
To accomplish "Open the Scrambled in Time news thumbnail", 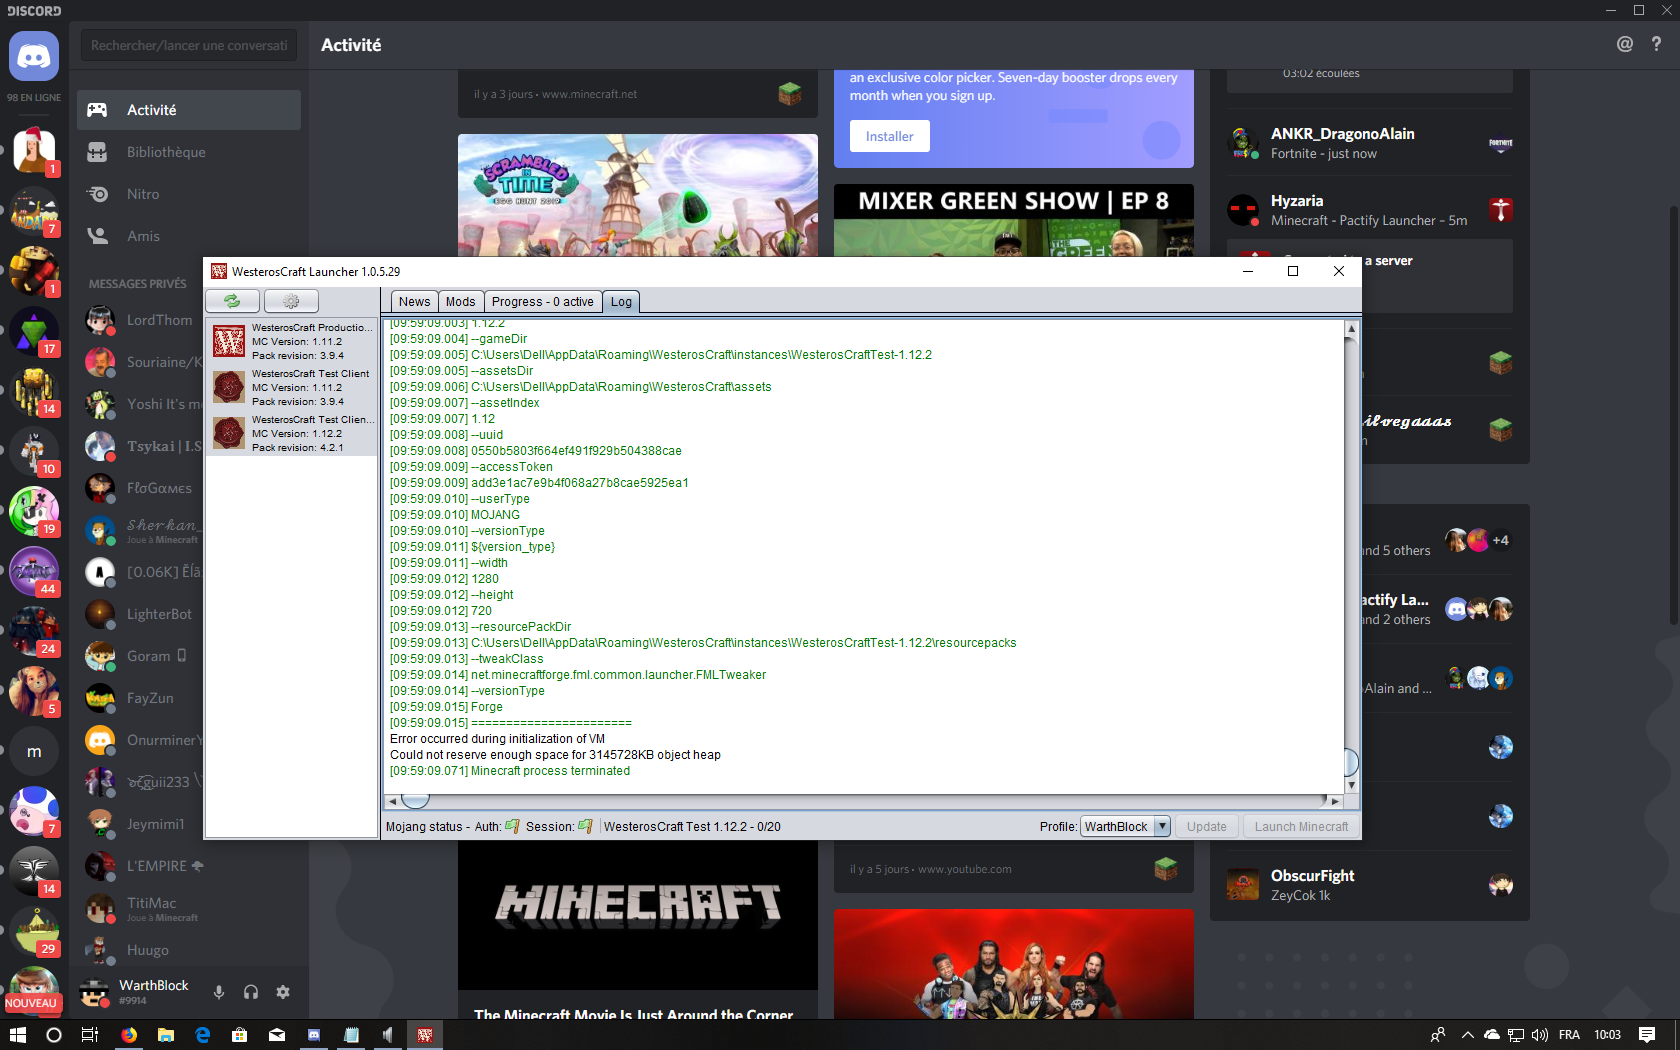I will (x=638, y=196).
